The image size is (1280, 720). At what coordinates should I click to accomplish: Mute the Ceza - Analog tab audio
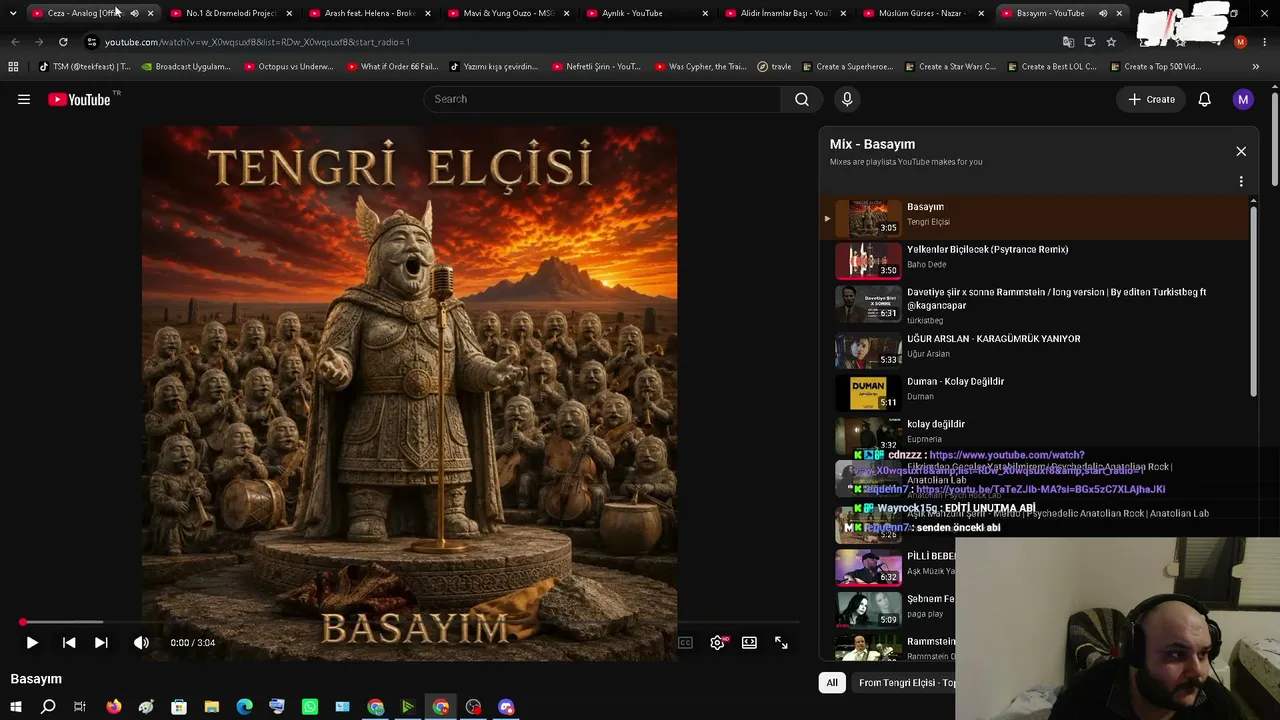(x=134, y=13)
